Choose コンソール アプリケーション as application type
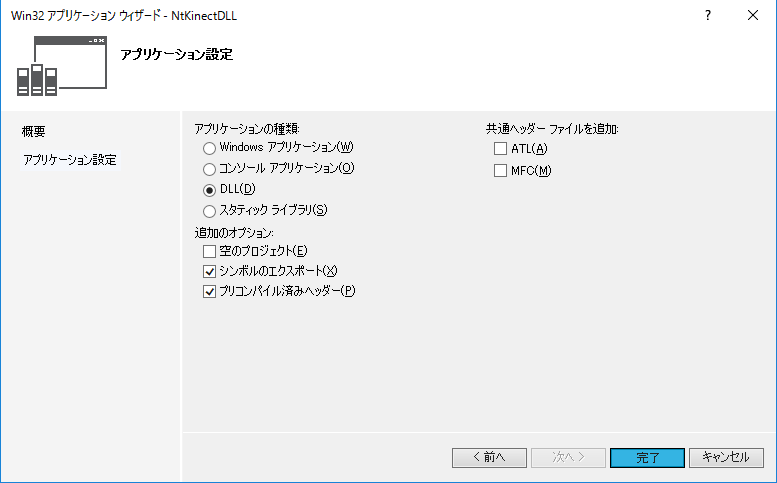Screen dimensions: 777x483 [x=209, y=169]
